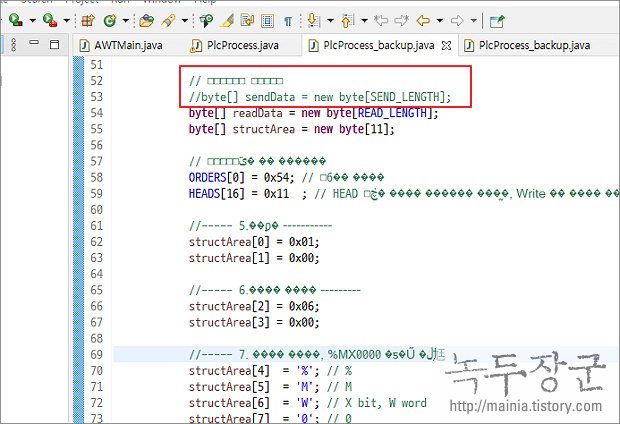Open the Back history dropdown
This screenshot has width=620, height=424.
(x=439, y=21)
